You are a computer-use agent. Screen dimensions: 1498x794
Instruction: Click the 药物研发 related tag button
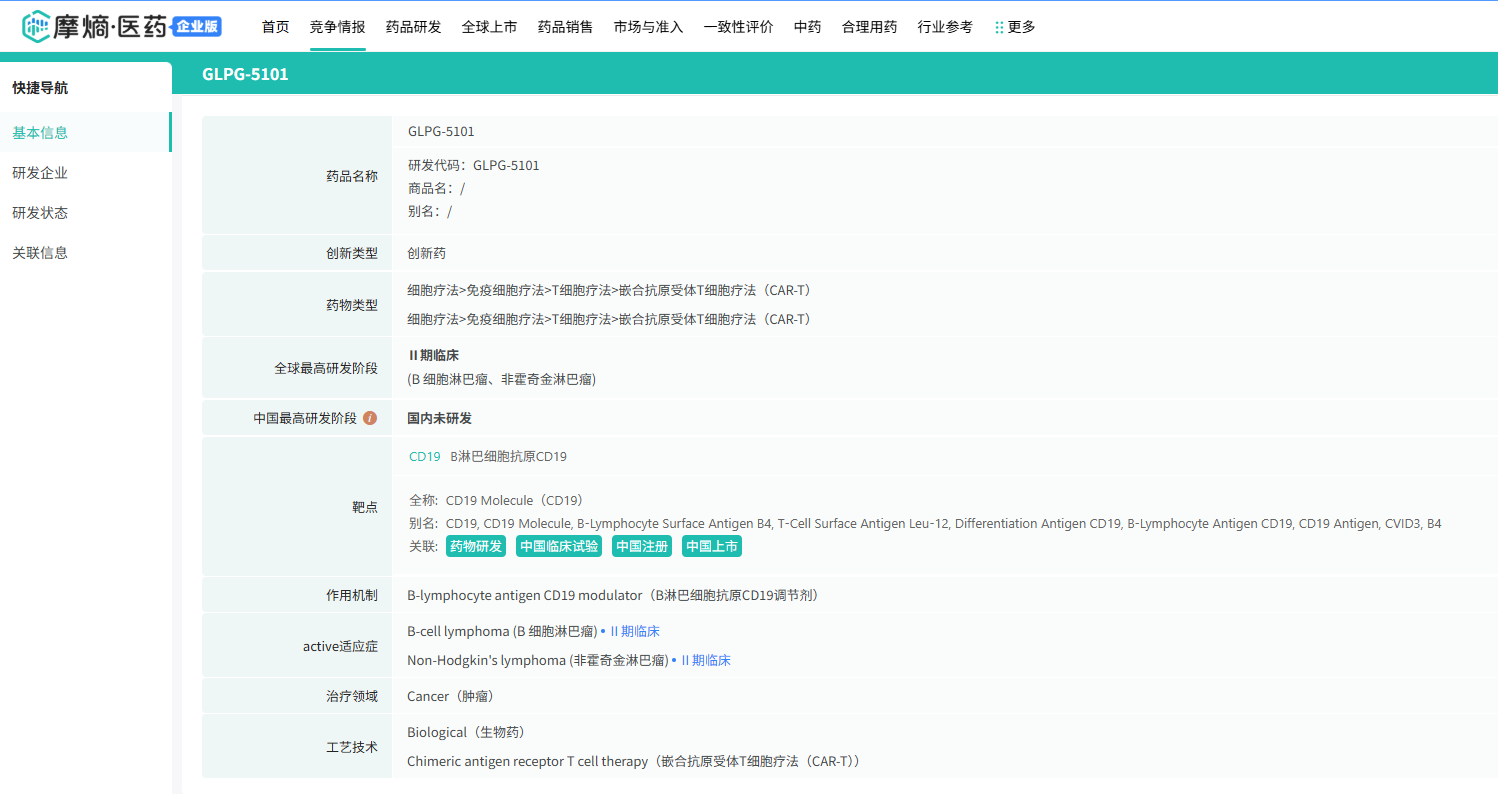[476, 546]
